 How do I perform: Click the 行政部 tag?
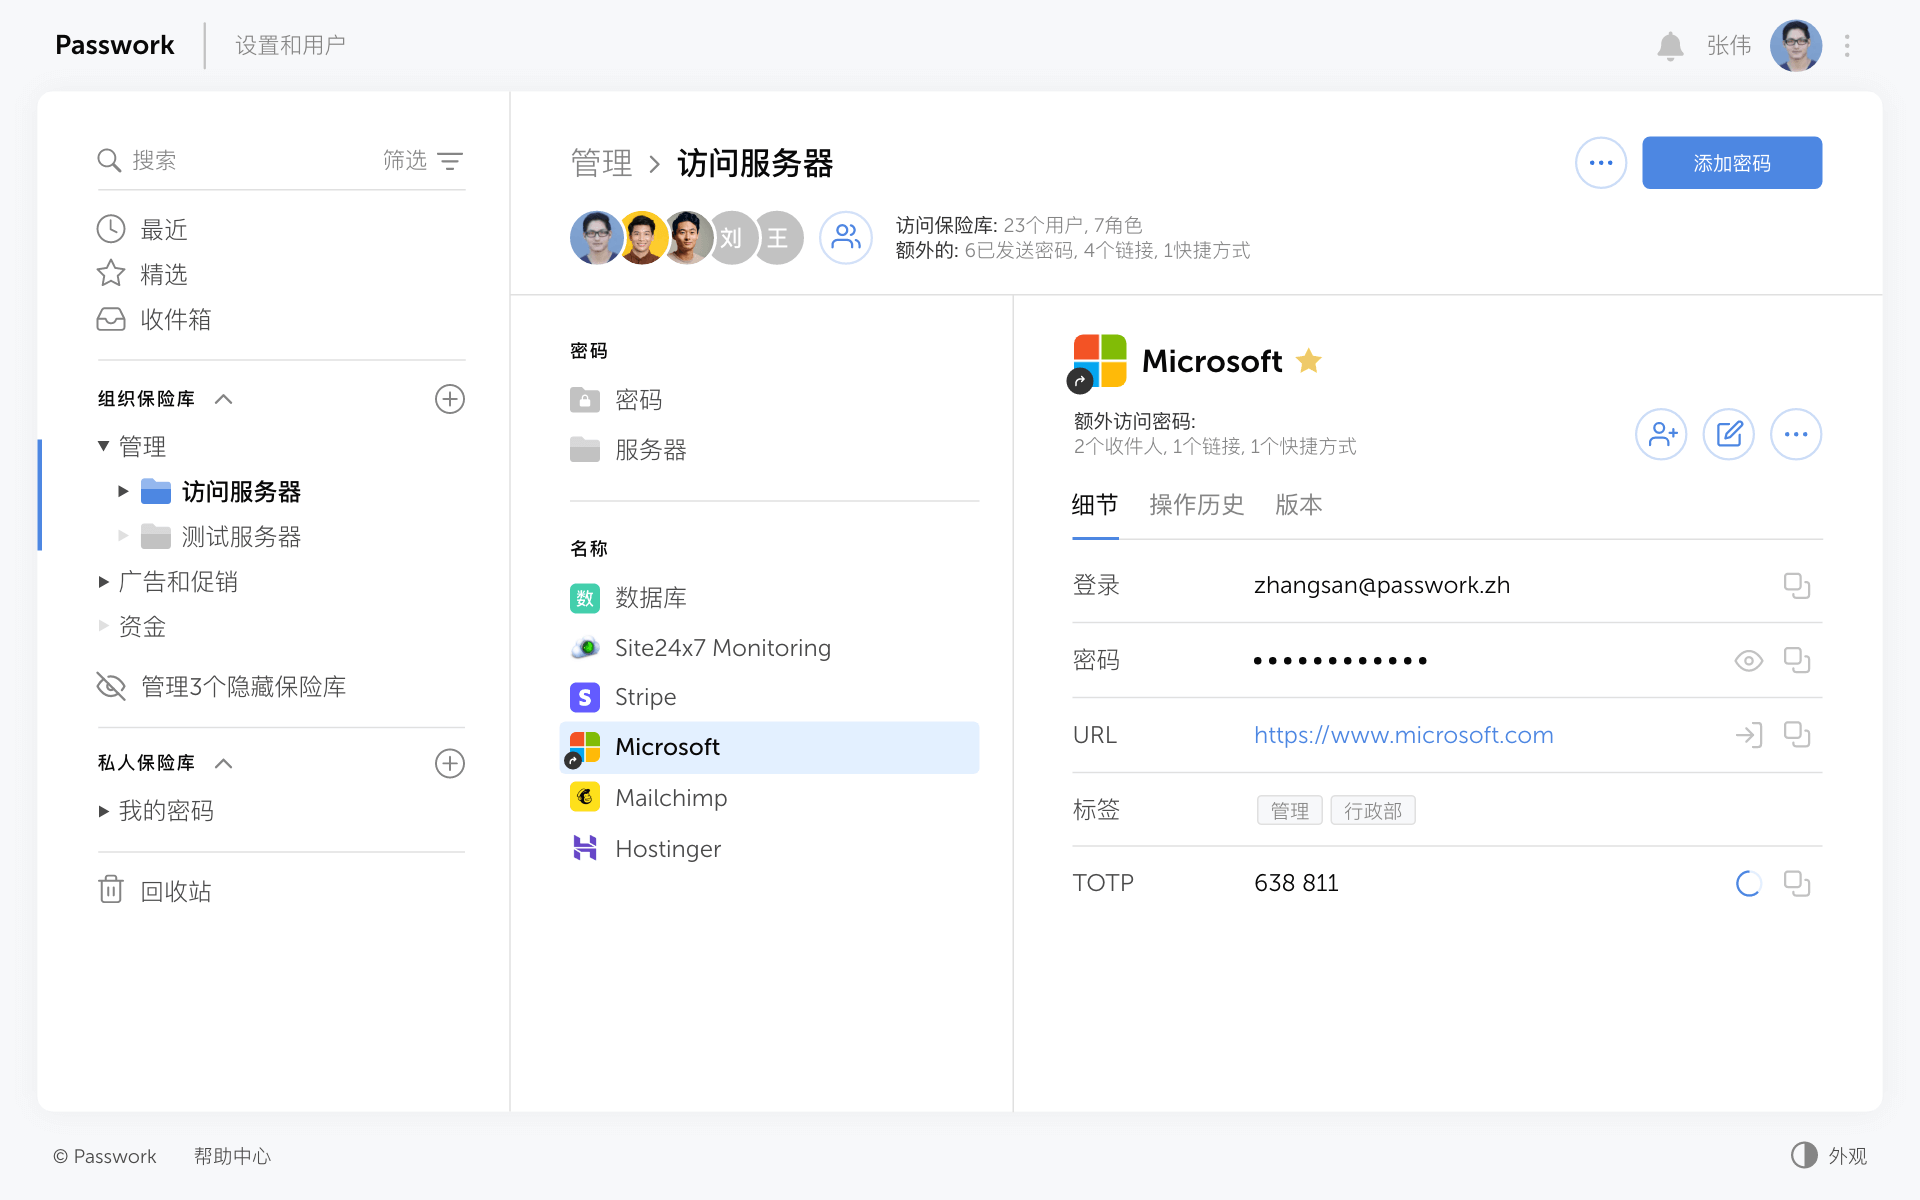tap(1373, 810)
